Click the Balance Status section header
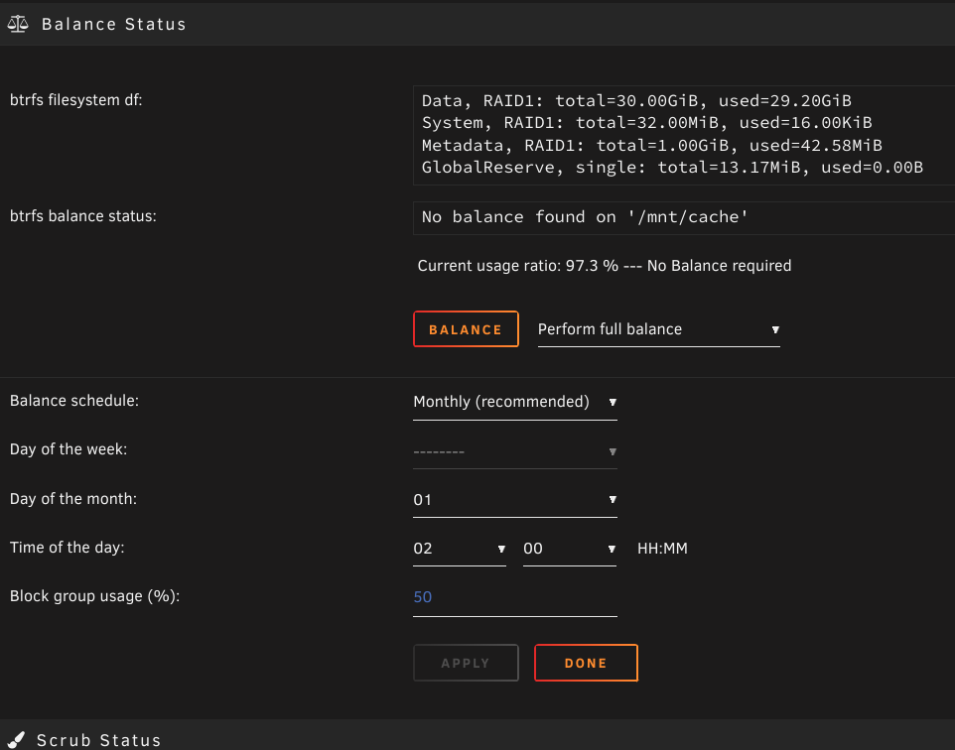Screen dimensions: 955x750 click(x=478, y=24)
